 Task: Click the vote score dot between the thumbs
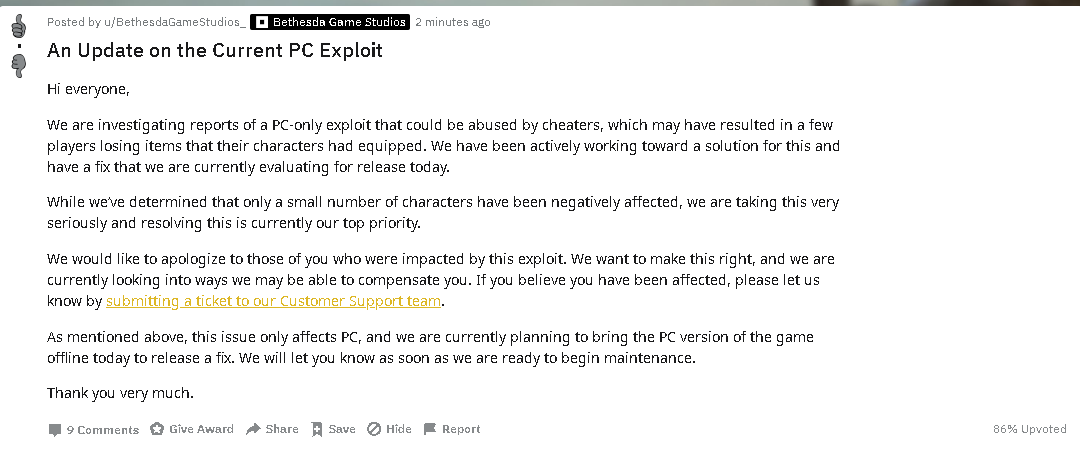(19, 46)
